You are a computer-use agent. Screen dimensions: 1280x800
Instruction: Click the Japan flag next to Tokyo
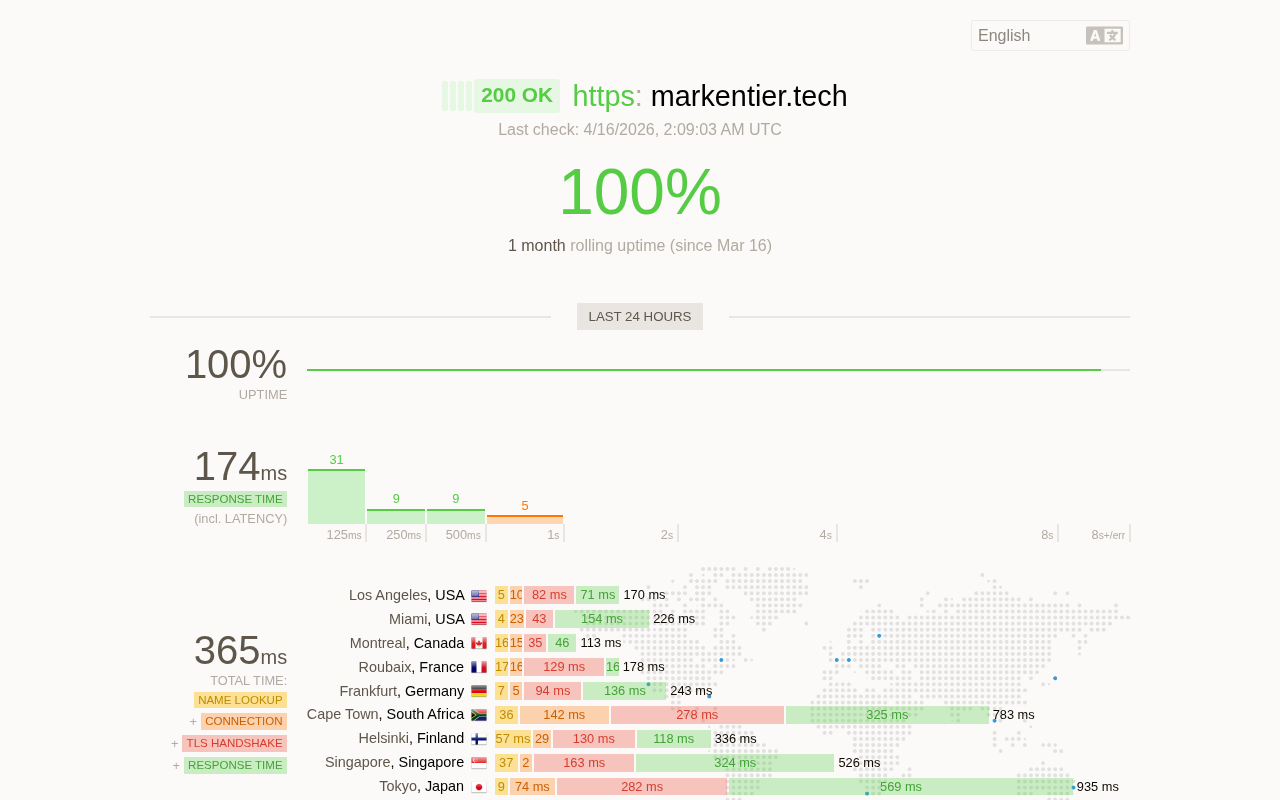click(479, 787)
